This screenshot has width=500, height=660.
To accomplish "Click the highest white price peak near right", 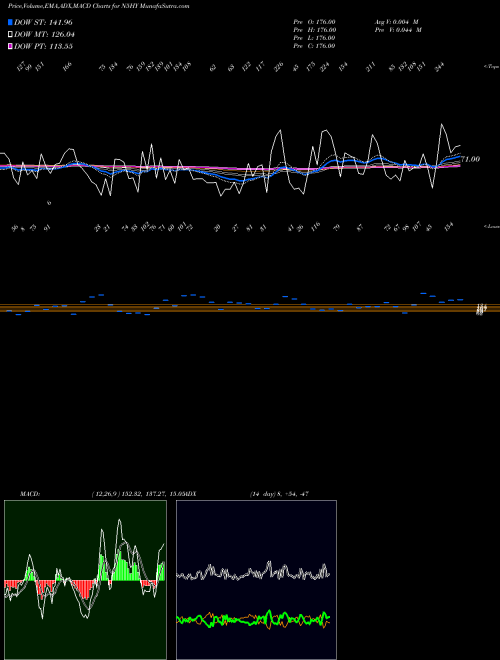I will [x=441, y=124].
